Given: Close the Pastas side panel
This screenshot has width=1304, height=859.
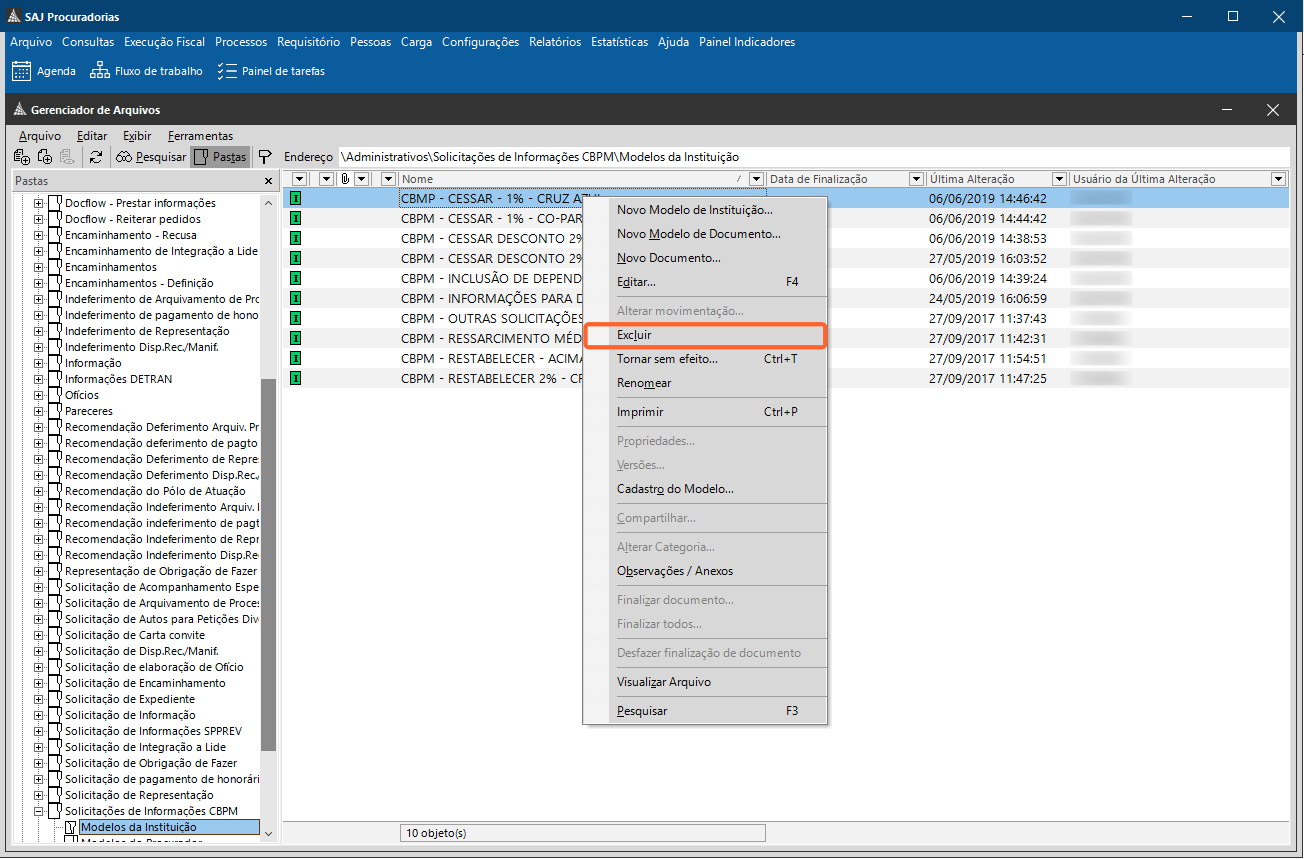Looking at the screenshot, I should pos(268,181).
